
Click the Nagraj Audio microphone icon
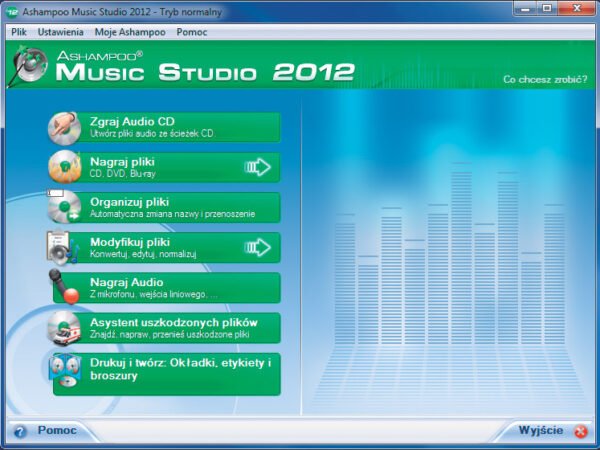pyautogui.click(x=67, y=288)
